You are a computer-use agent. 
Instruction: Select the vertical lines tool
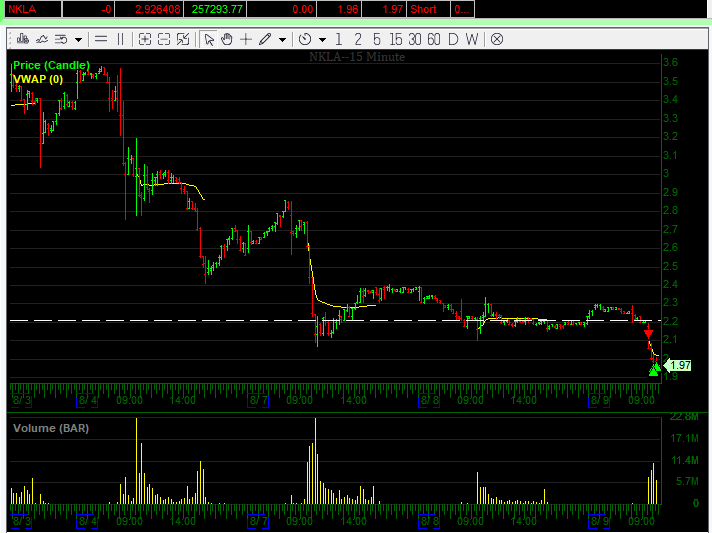click(120, 39)
